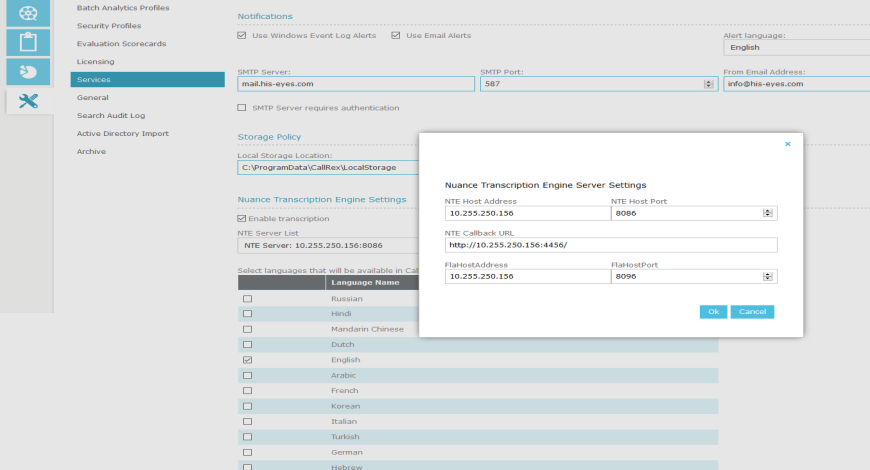Screen dimensions: 870x470
Task: Click the NTE Host Address field
Action: click(x=526, y=213)
